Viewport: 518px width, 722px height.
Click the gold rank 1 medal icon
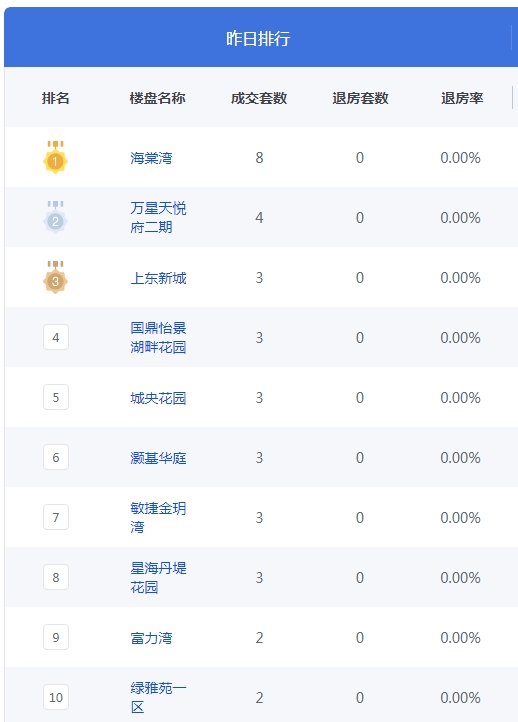pos(55,157)
